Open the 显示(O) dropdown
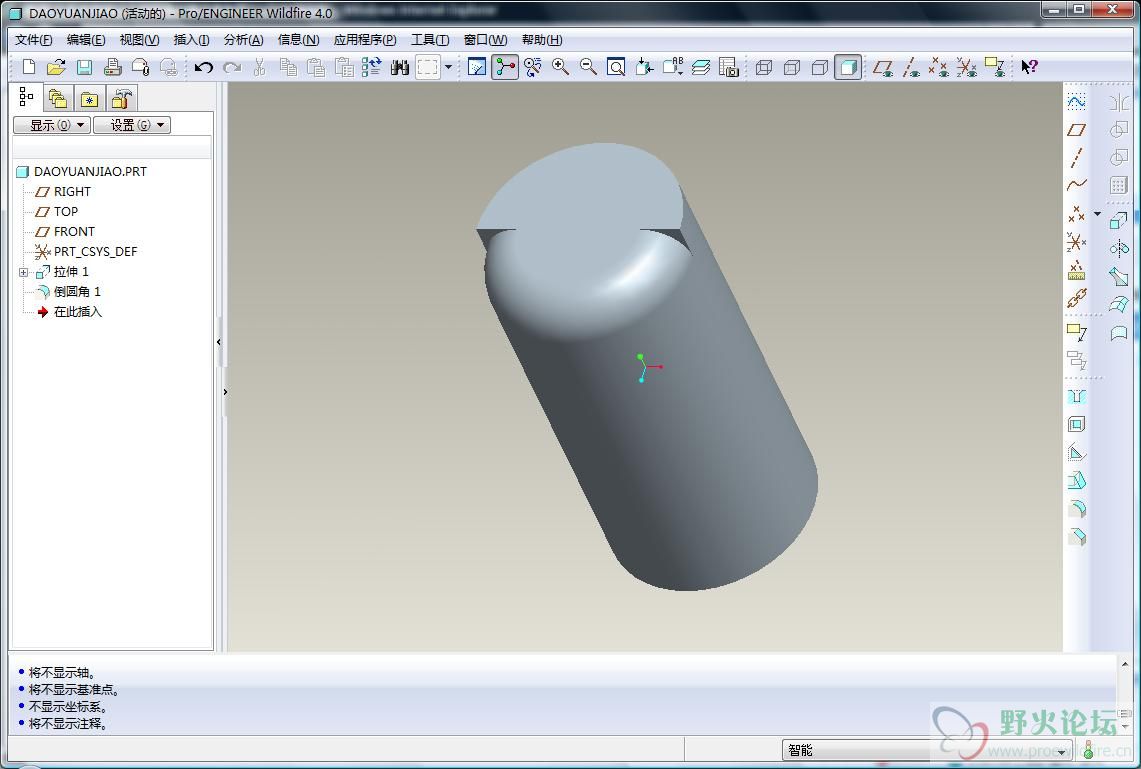1141x769 pixels. [52, 125]
